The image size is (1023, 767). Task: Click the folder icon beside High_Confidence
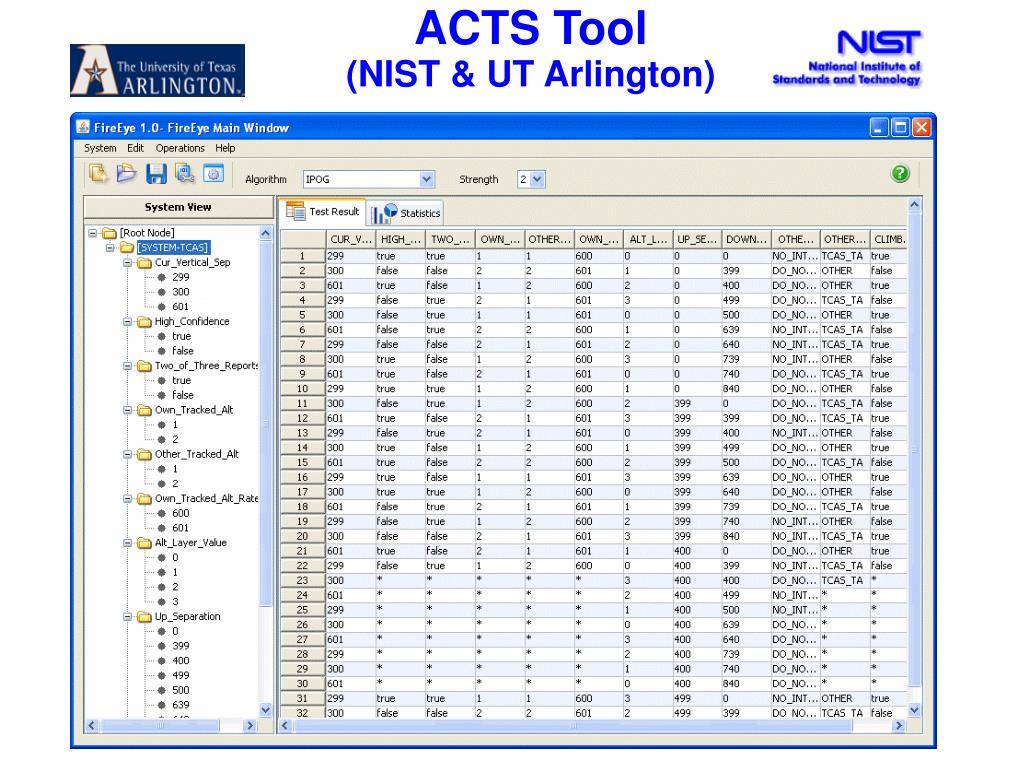tap(144, 322)
